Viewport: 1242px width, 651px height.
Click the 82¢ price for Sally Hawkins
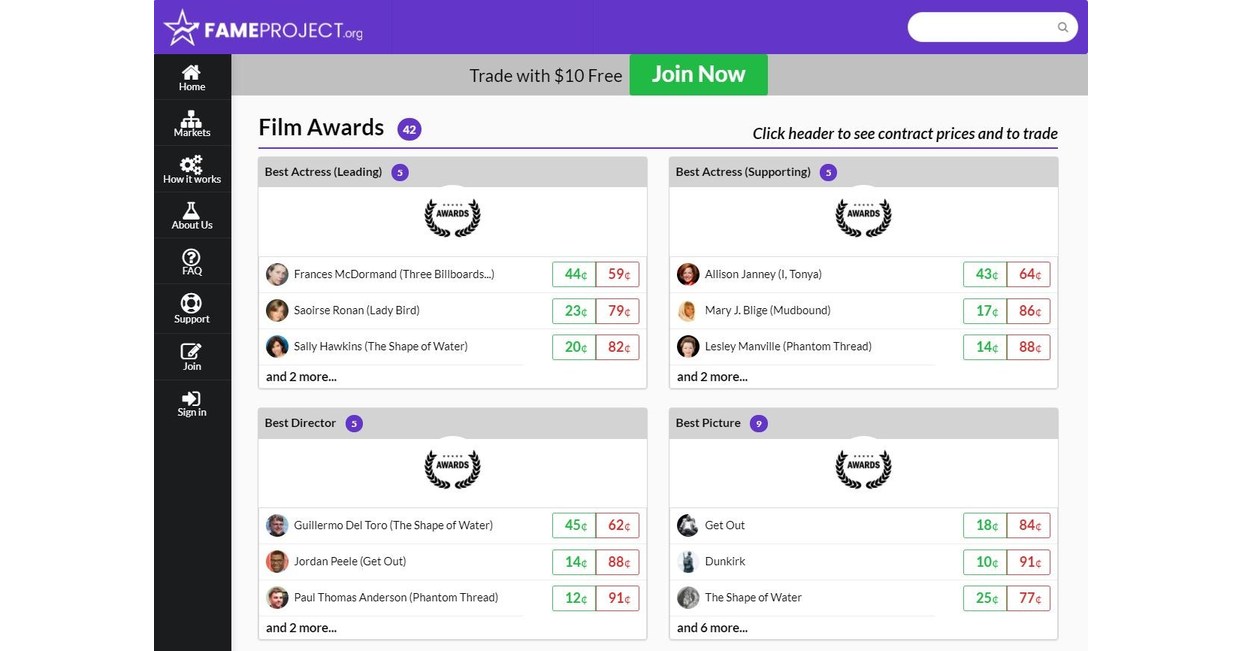[x=618, y=347]
